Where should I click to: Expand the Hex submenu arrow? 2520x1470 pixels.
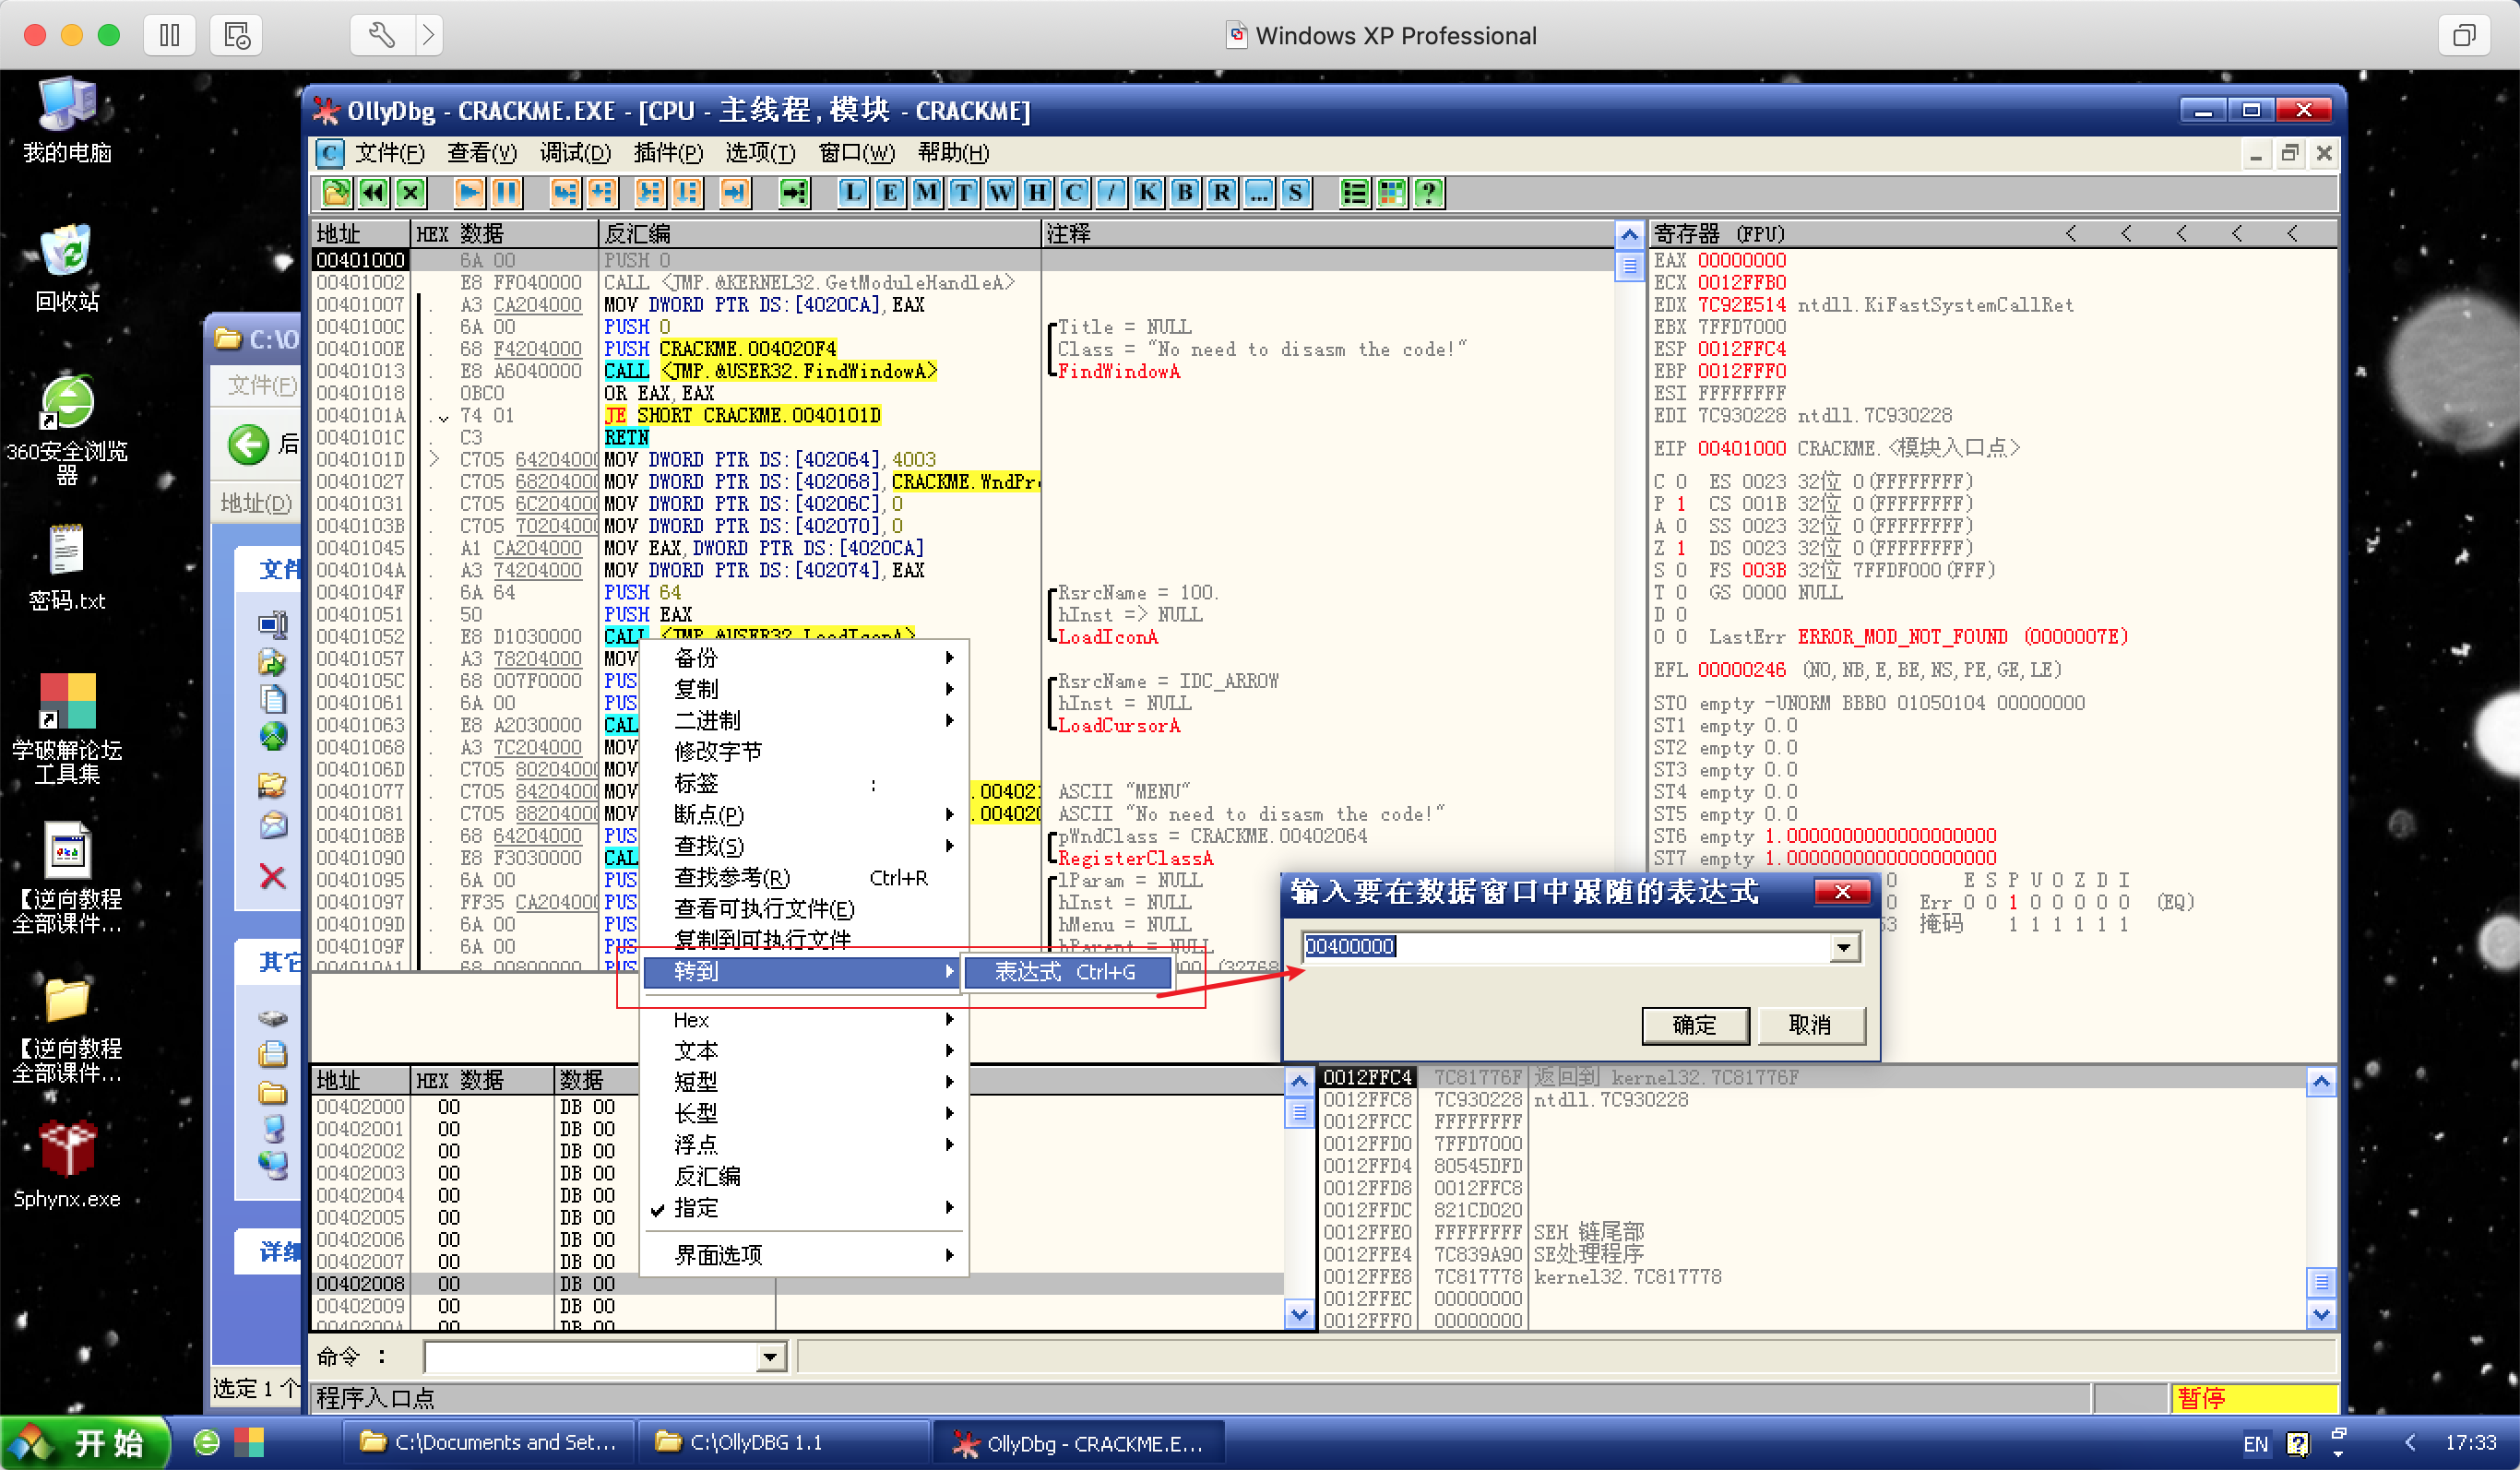pos(948,1020)
